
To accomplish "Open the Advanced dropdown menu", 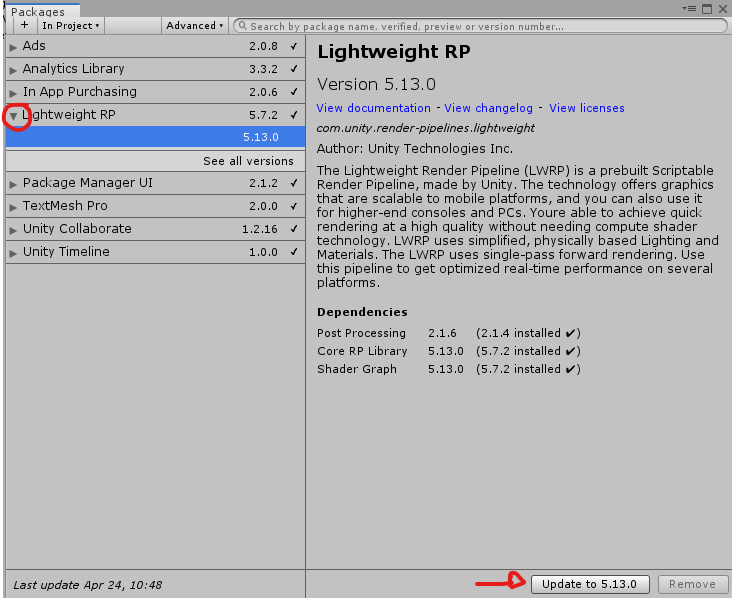I will (x=195, y=26).
